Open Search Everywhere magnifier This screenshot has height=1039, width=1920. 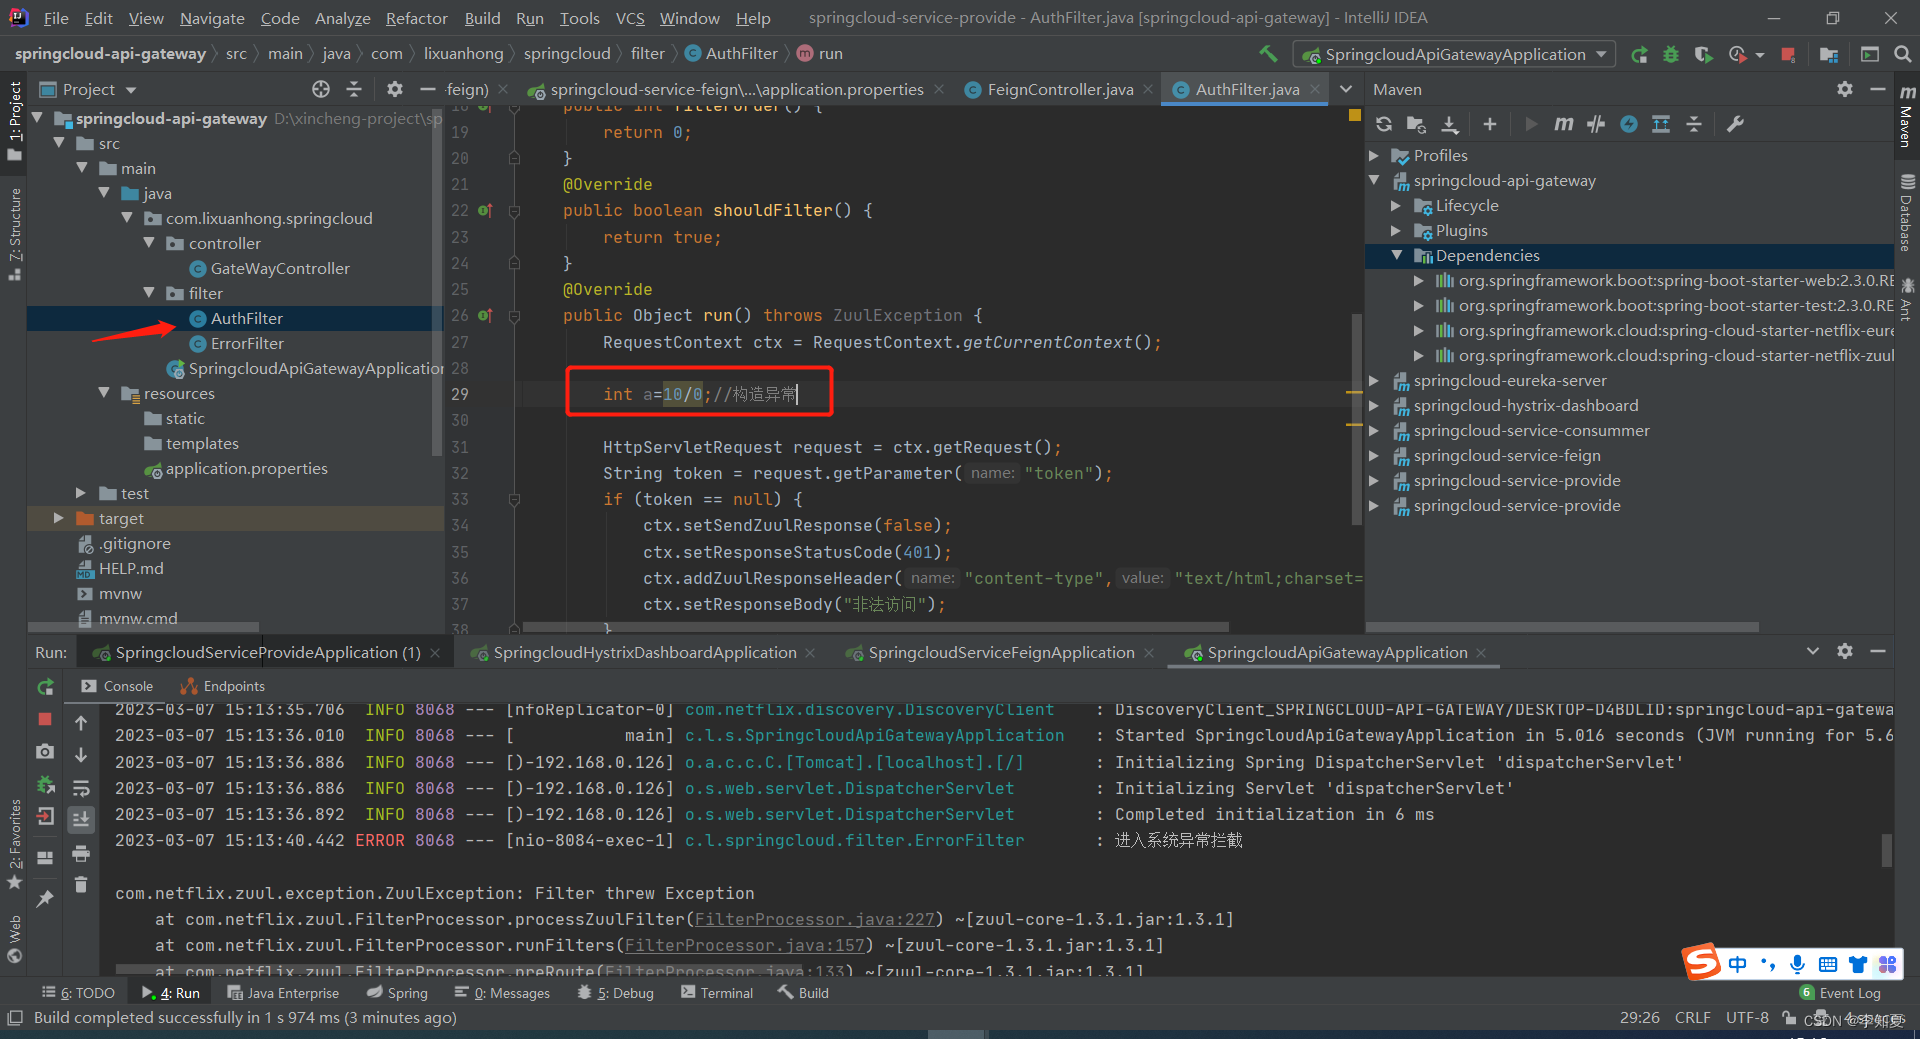(x=1902, y=54)
